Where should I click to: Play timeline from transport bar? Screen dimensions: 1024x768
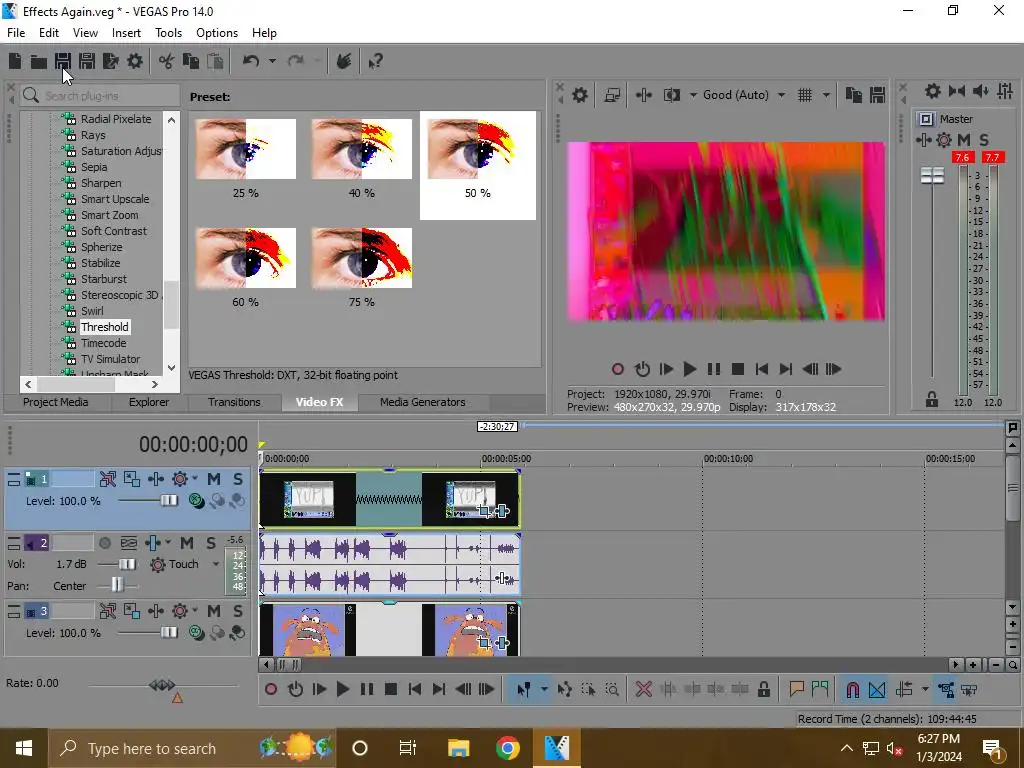[x=342, y=689]
